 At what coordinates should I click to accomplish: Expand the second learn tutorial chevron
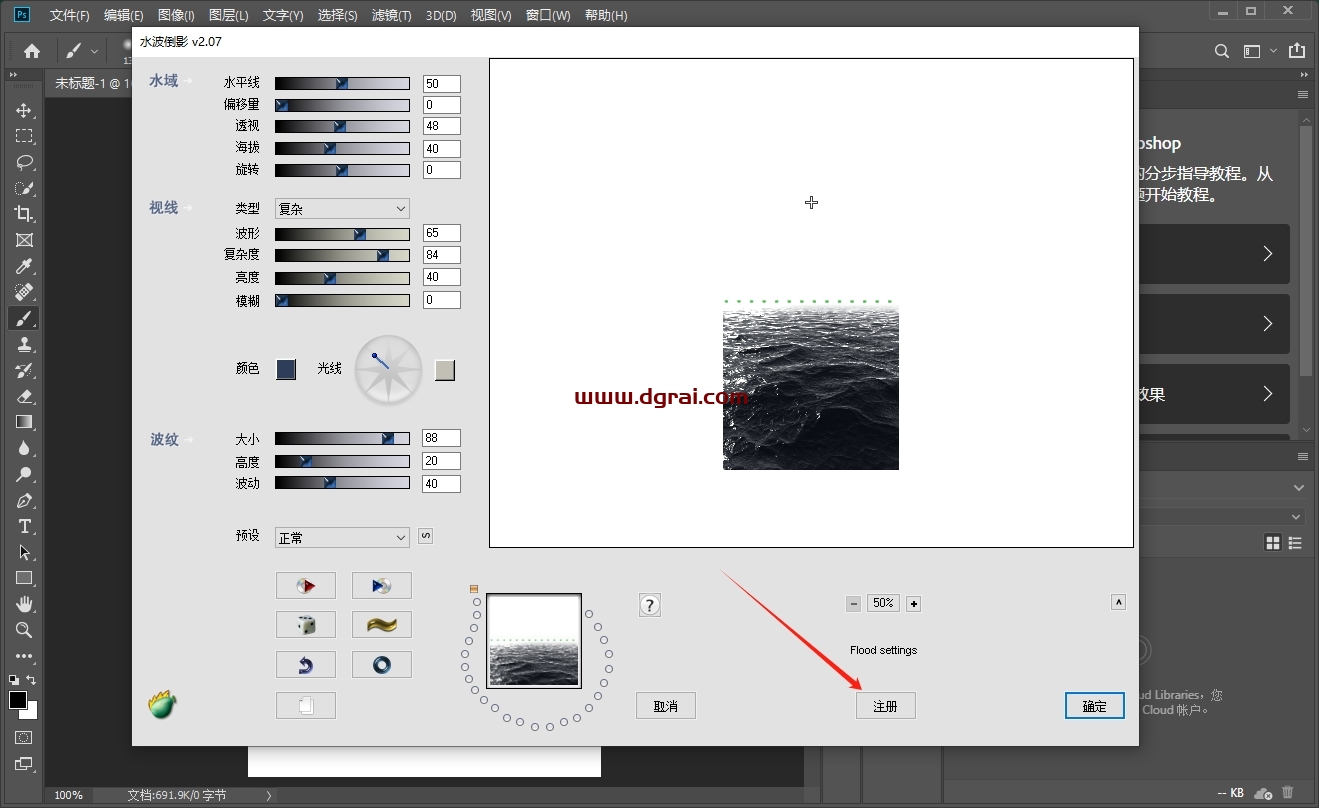[1267, 324]
